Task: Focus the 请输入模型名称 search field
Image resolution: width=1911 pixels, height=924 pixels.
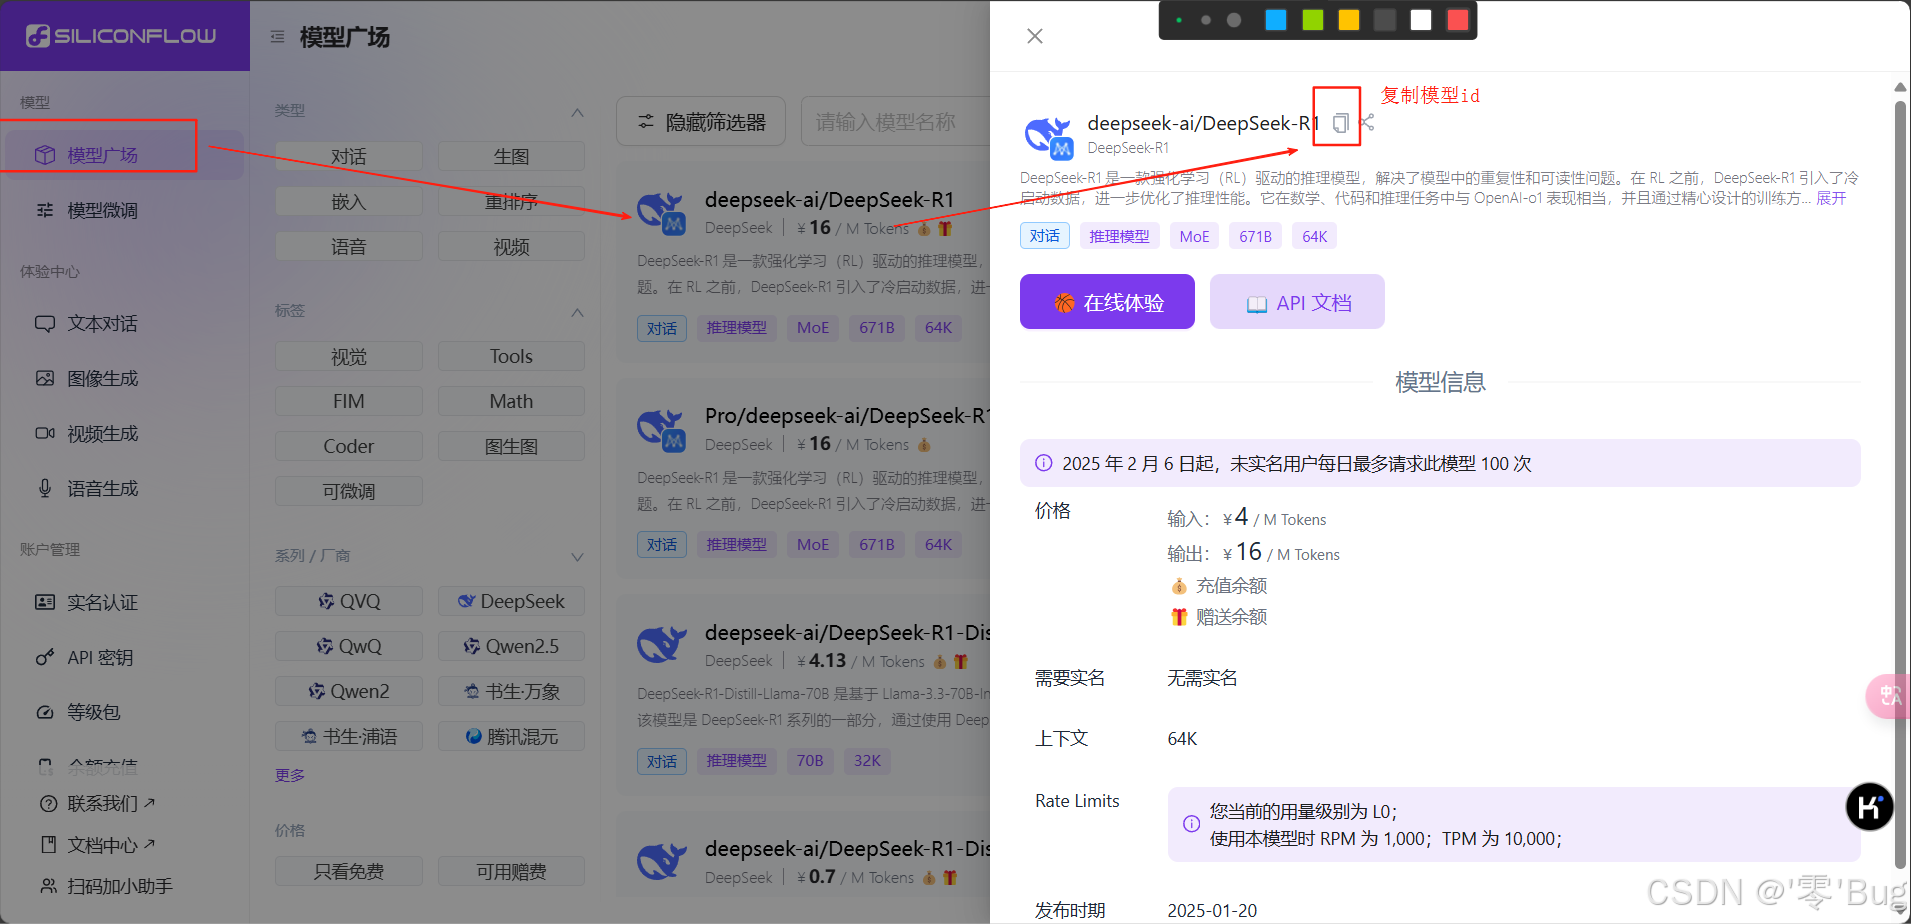Action: click(895, 122)
